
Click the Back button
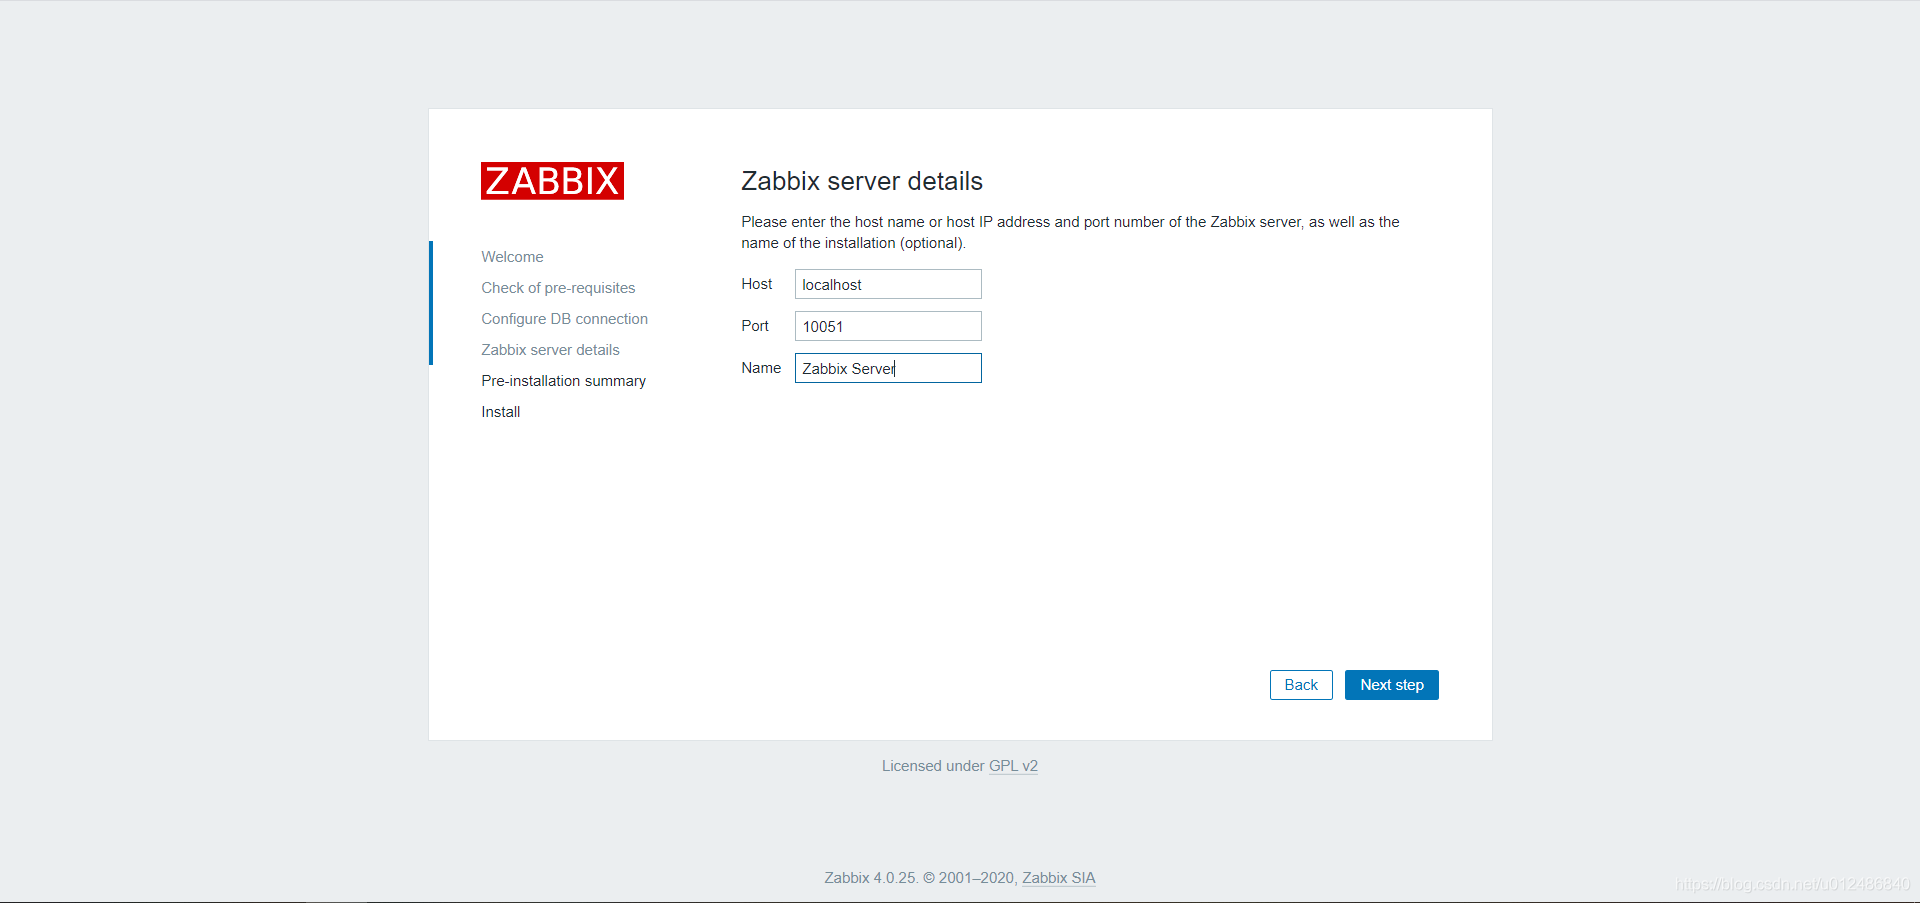coord(1301,685)
